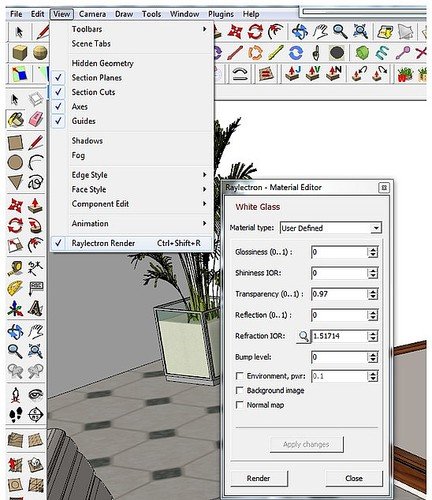Select the Position Camera tool
The height and width of the screenshot is (500, 432).
point(15,395)
